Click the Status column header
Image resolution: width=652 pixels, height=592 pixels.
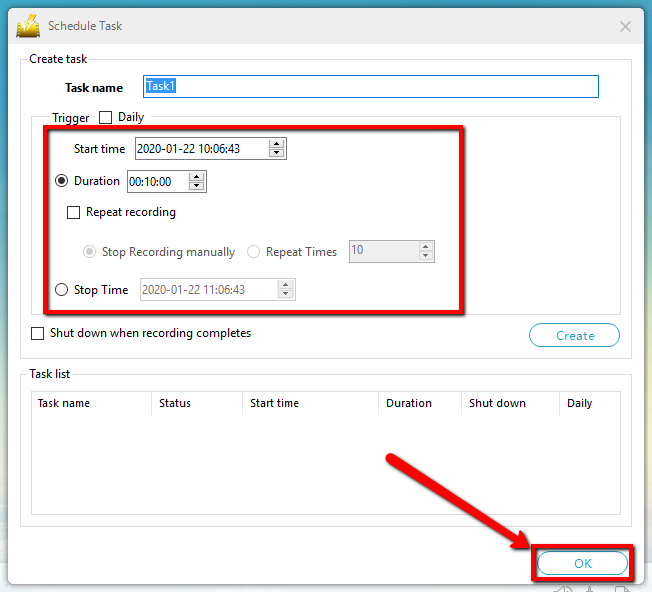click(x=174, y=403)
